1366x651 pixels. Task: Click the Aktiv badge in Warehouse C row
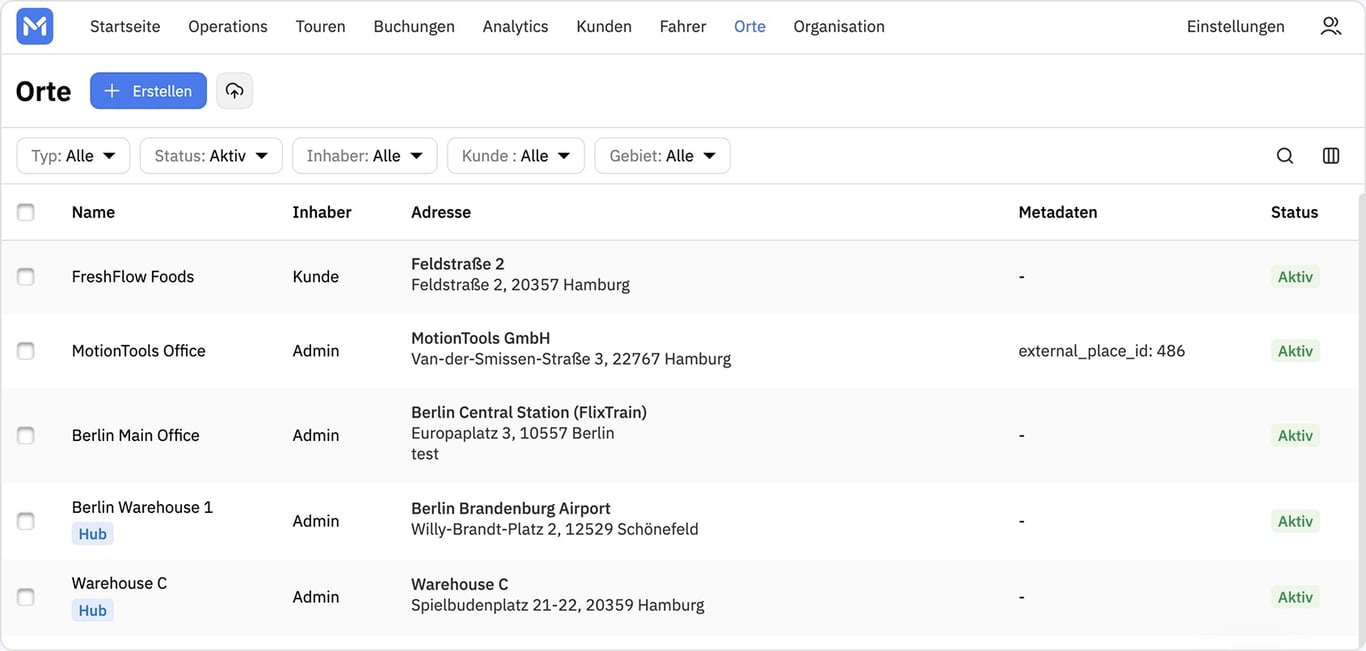pos(1296,597)
